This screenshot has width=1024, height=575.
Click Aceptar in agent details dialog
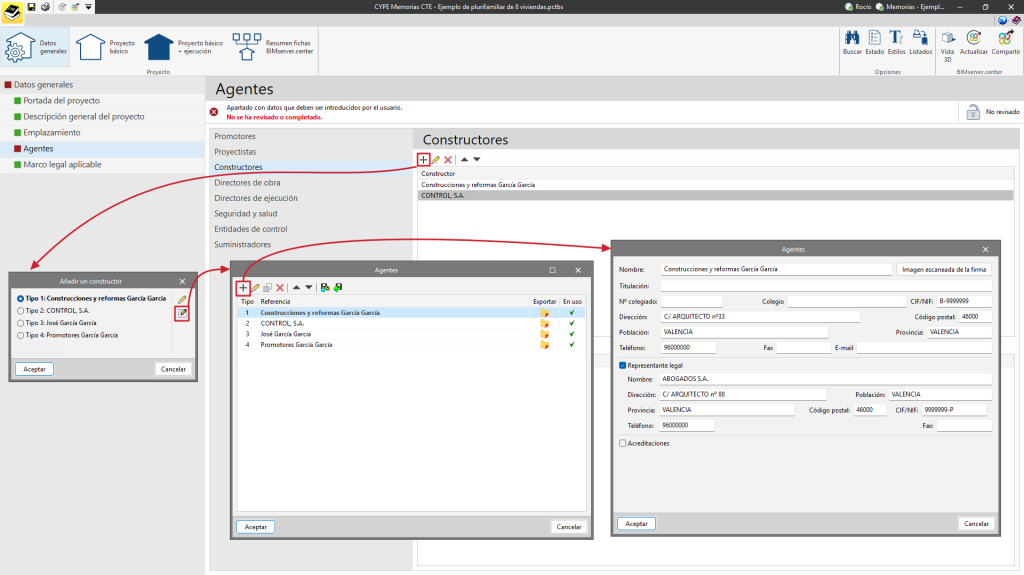pyautogui.click(x=636, y=523)
